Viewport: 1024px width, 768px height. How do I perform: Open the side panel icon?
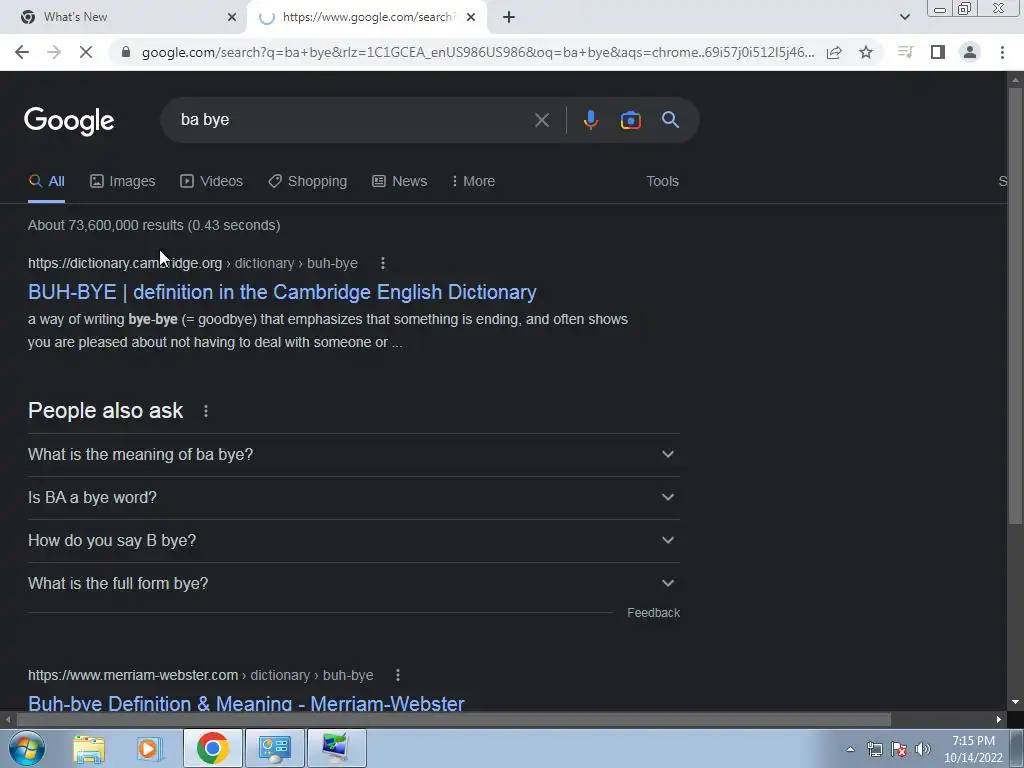(938, 52)
